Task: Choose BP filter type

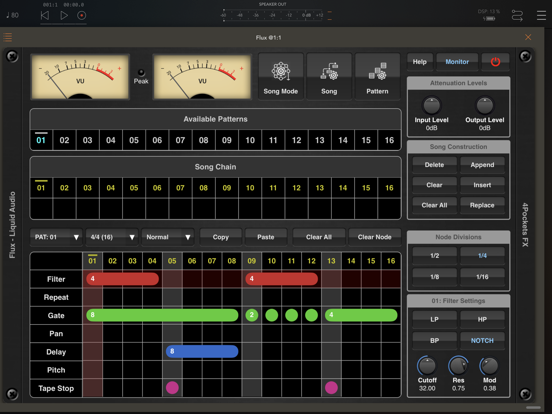Action: click(434, 340)
